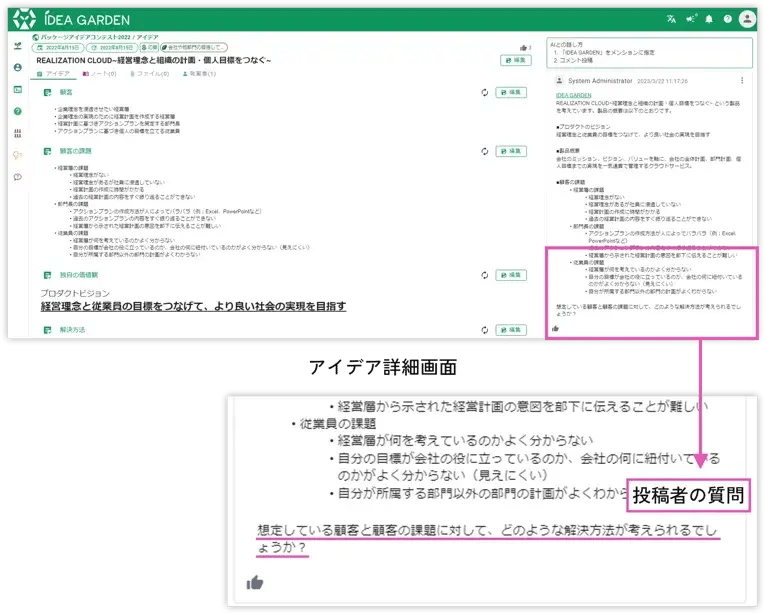Click the 独自の価値観 section heading
The width and height of the screenshot is (765, 614).
[x=79, y=275]
